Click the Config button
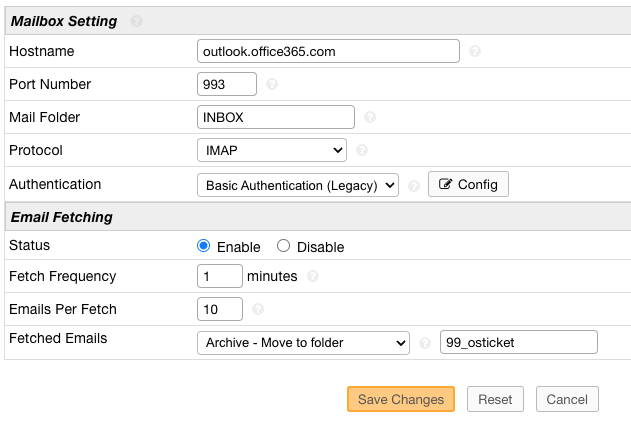 point(468,184)
